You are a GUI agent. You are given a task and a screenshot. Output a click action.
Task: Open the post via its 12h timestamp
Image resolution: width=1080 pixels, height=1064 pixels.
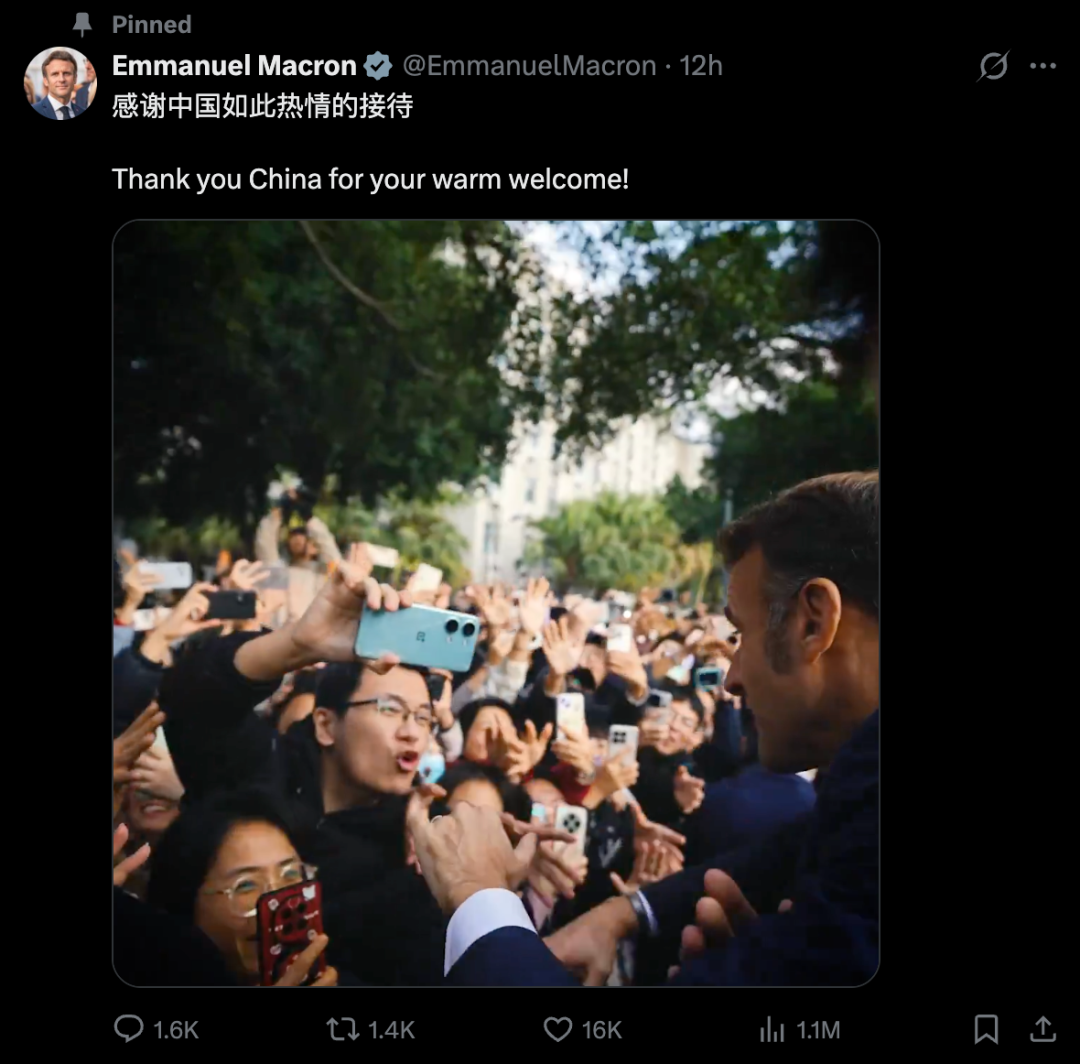pyautogui.click(x=701, y=66)
